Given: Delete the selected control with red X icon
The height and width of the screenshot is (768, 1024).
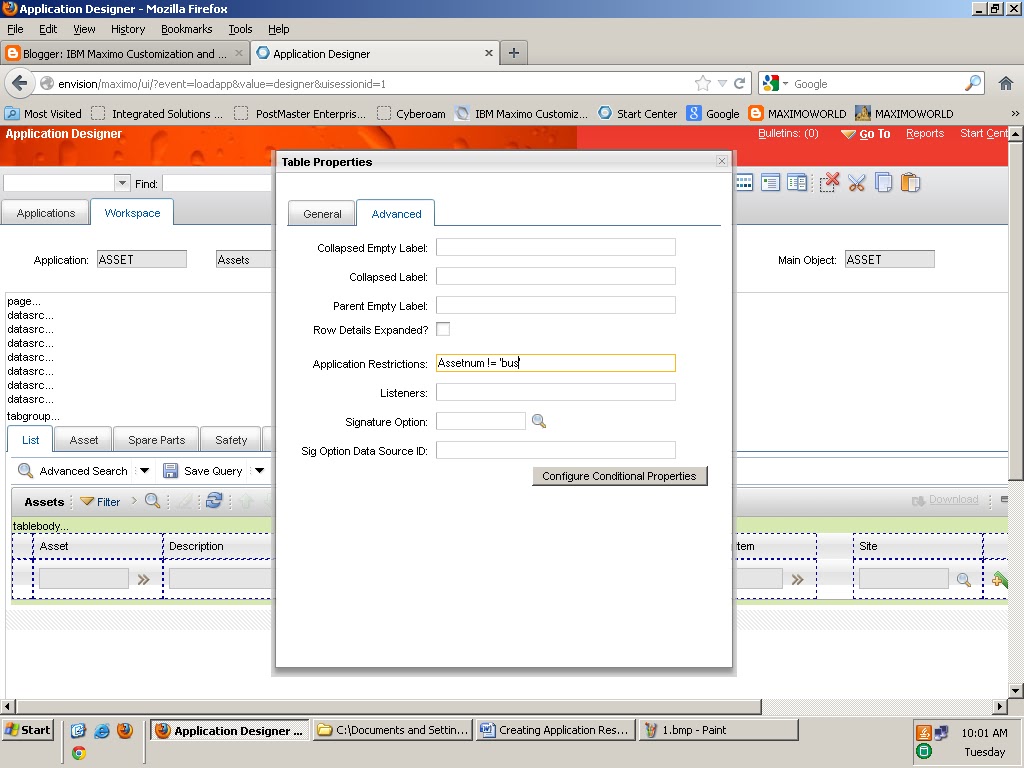Looking at the screenshot, I should click(x=830, y=182).
